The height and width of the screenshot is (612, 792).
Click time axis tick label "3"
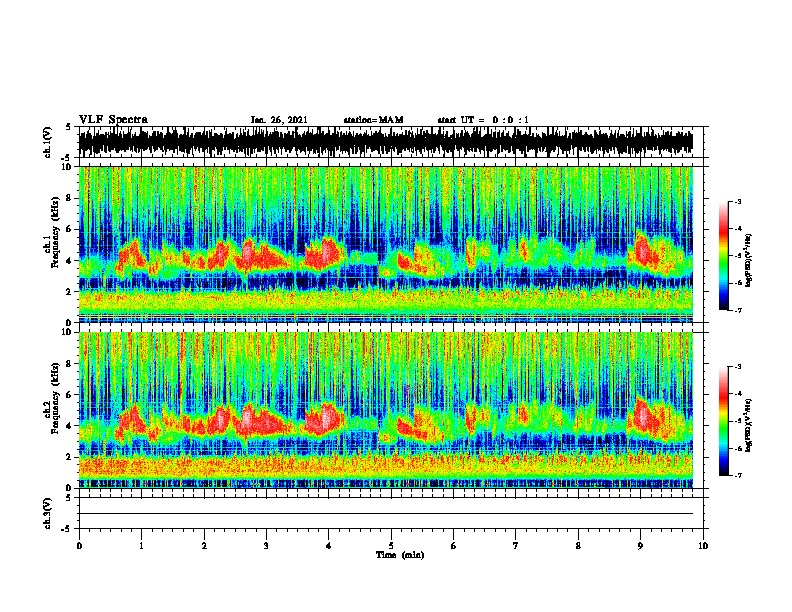[x=267, y=546]
